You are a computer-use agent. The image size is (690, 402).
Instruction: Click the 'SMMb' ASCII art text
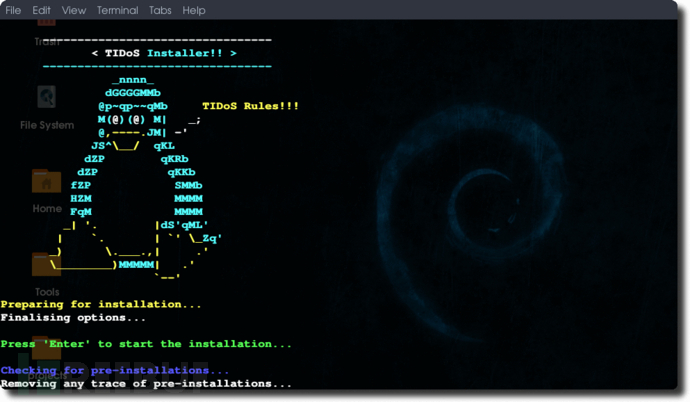pos(188,185)
